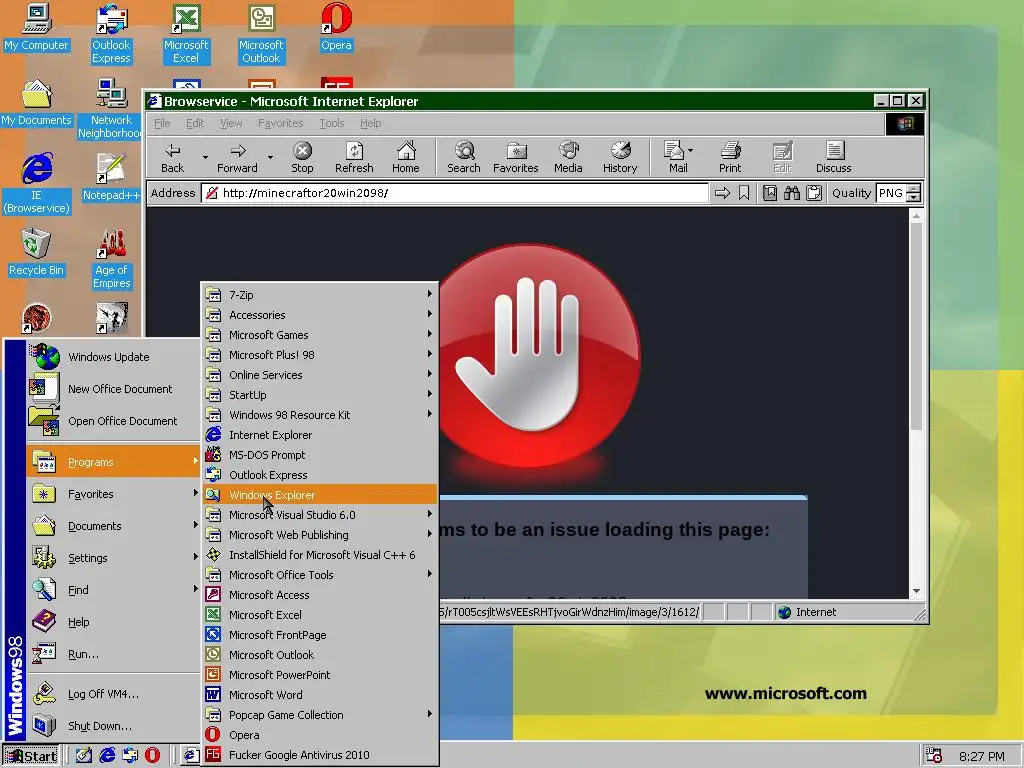The height and width of the screenshot is (768, 1024).
Task: Open Favorites toolbar button
Action: [x=515, y=157]
